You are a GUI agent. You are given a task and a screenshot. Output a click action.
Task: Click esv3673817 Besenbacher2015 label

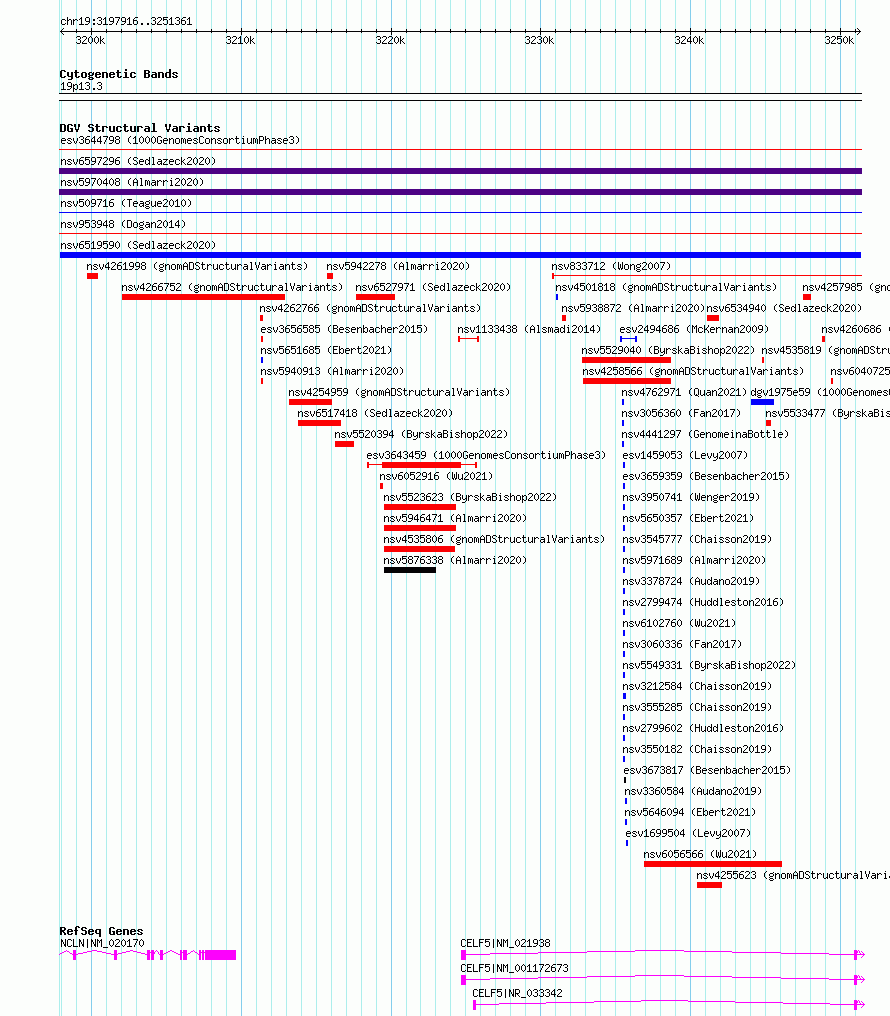(x=707, y=770)
